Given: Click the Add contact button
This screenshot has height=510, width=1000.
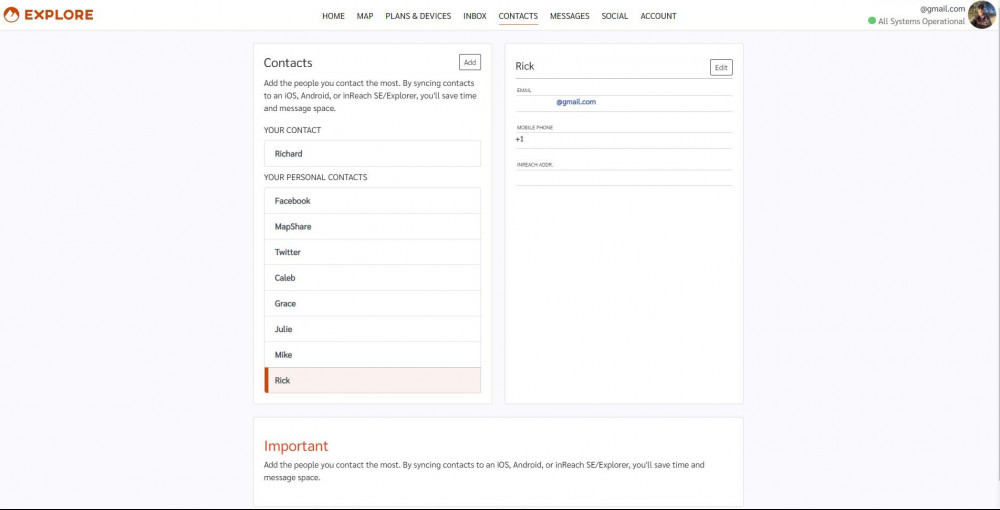Looking at the screenshot, I should (470, 62).
